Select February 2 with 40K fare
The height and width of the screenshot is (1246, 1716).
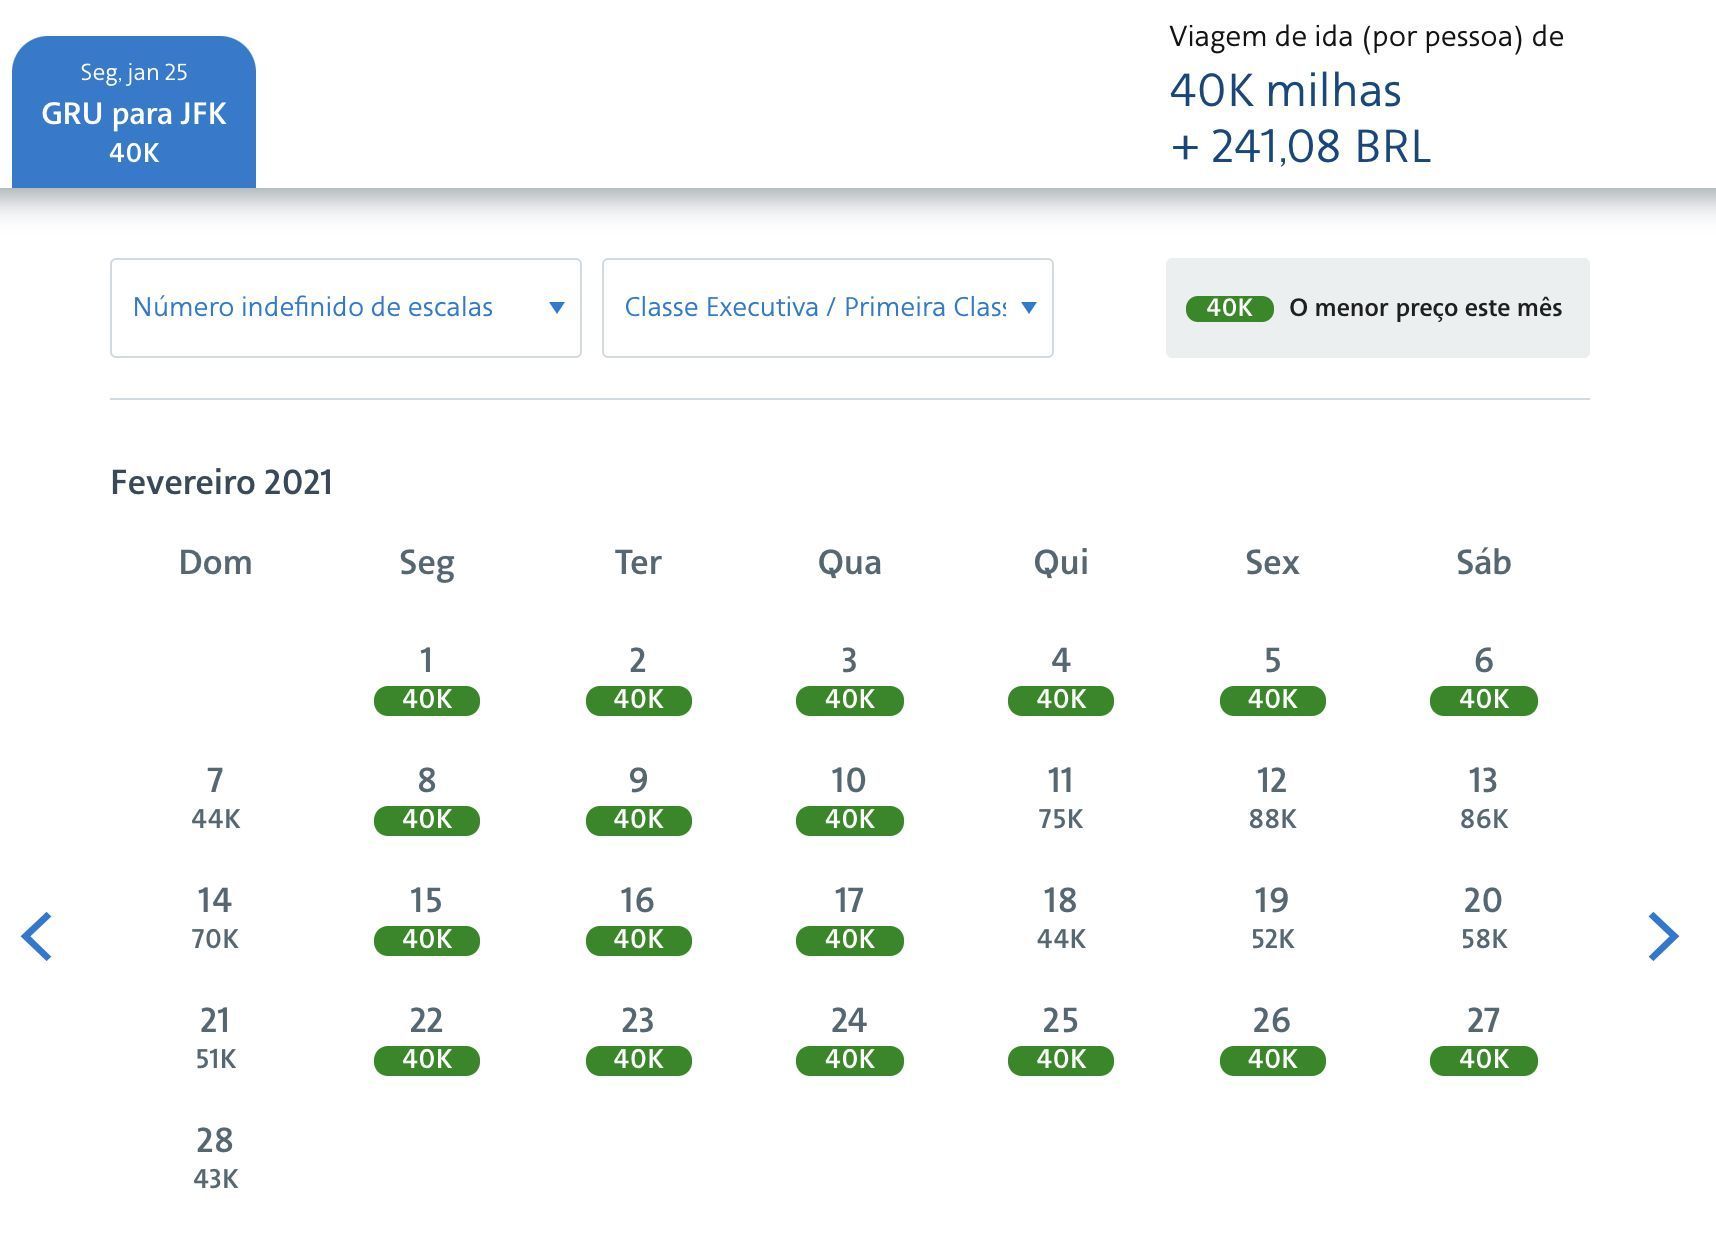pos(638,680)
